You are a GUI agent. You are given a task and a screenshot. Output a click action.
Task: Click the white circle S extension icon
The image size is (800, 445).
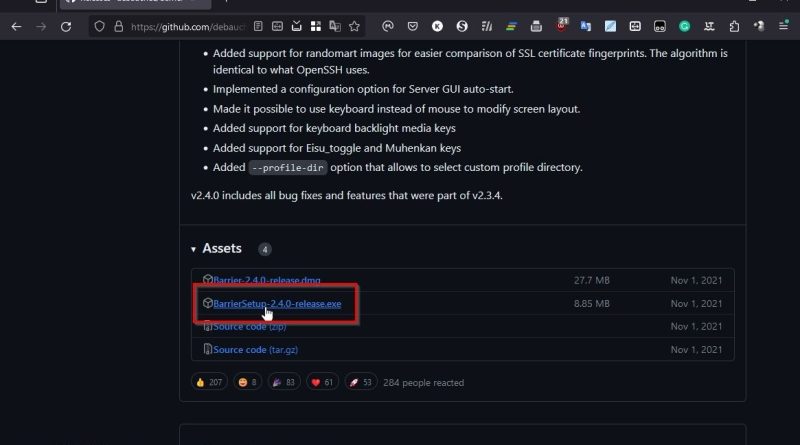click(462, 27)
